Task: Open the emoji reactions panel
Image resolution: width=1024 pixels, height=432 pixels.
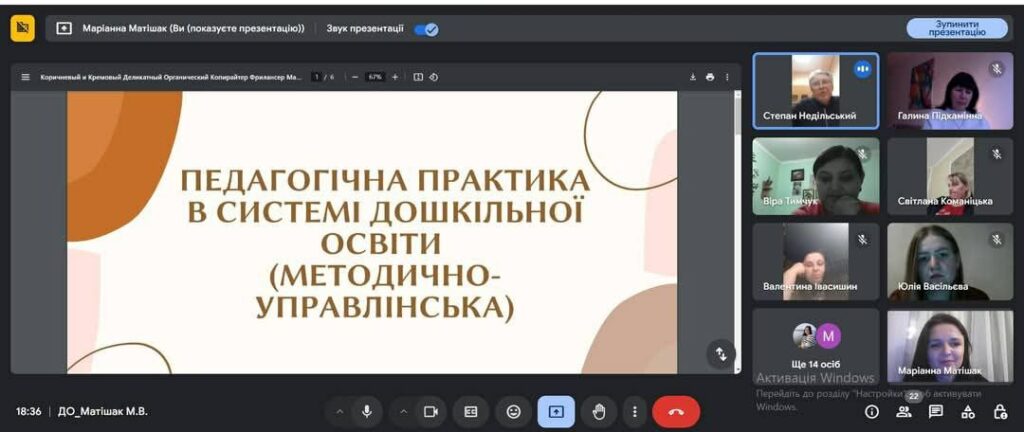Action: point(513,411)
